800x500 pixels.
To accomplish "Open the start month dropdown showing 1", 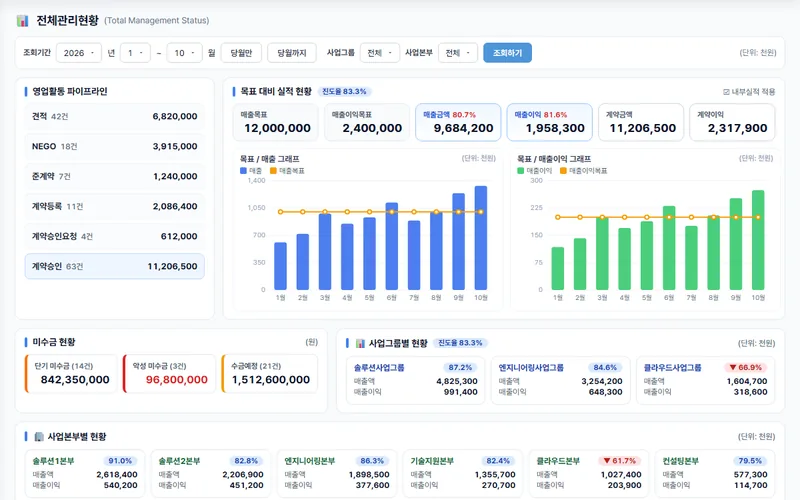I will click(x=135, y=53).
